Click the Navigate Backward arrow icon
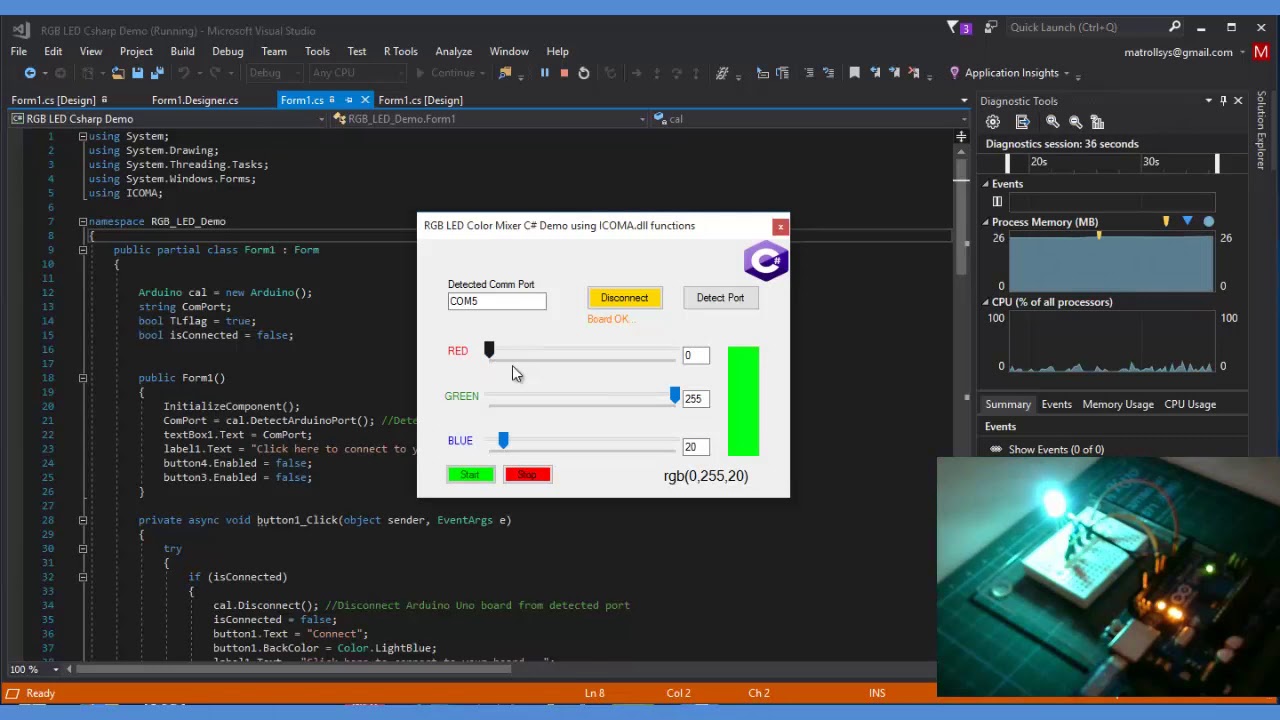Screen dimensions: 1280x720 pos(30,73)
